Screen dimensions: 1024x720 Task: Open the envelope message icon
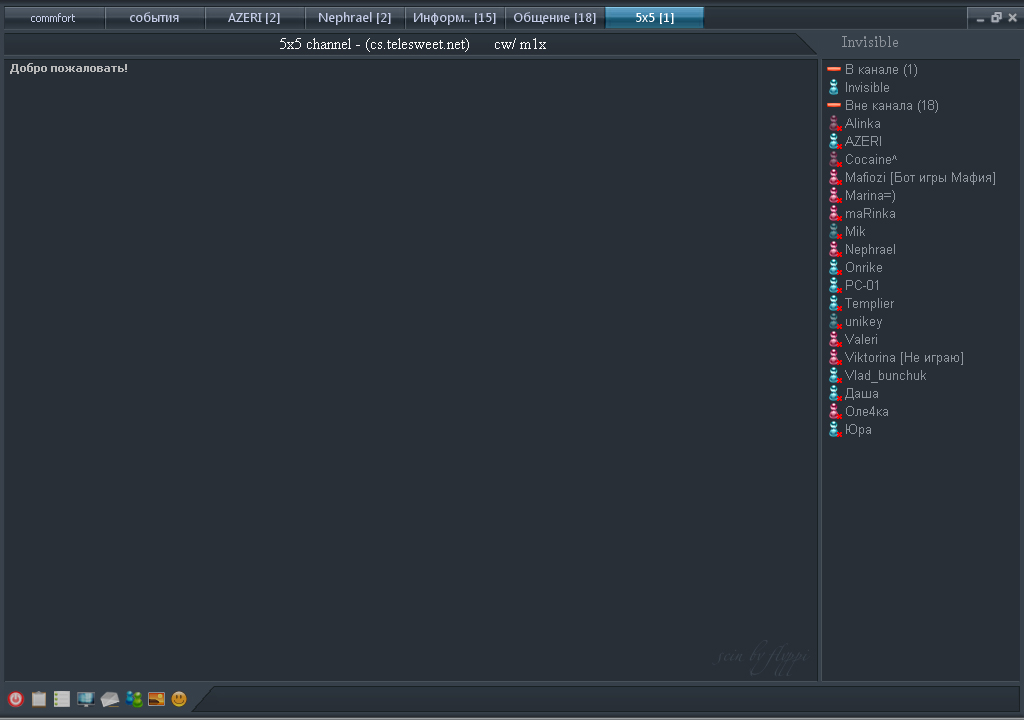pos(110,699)
